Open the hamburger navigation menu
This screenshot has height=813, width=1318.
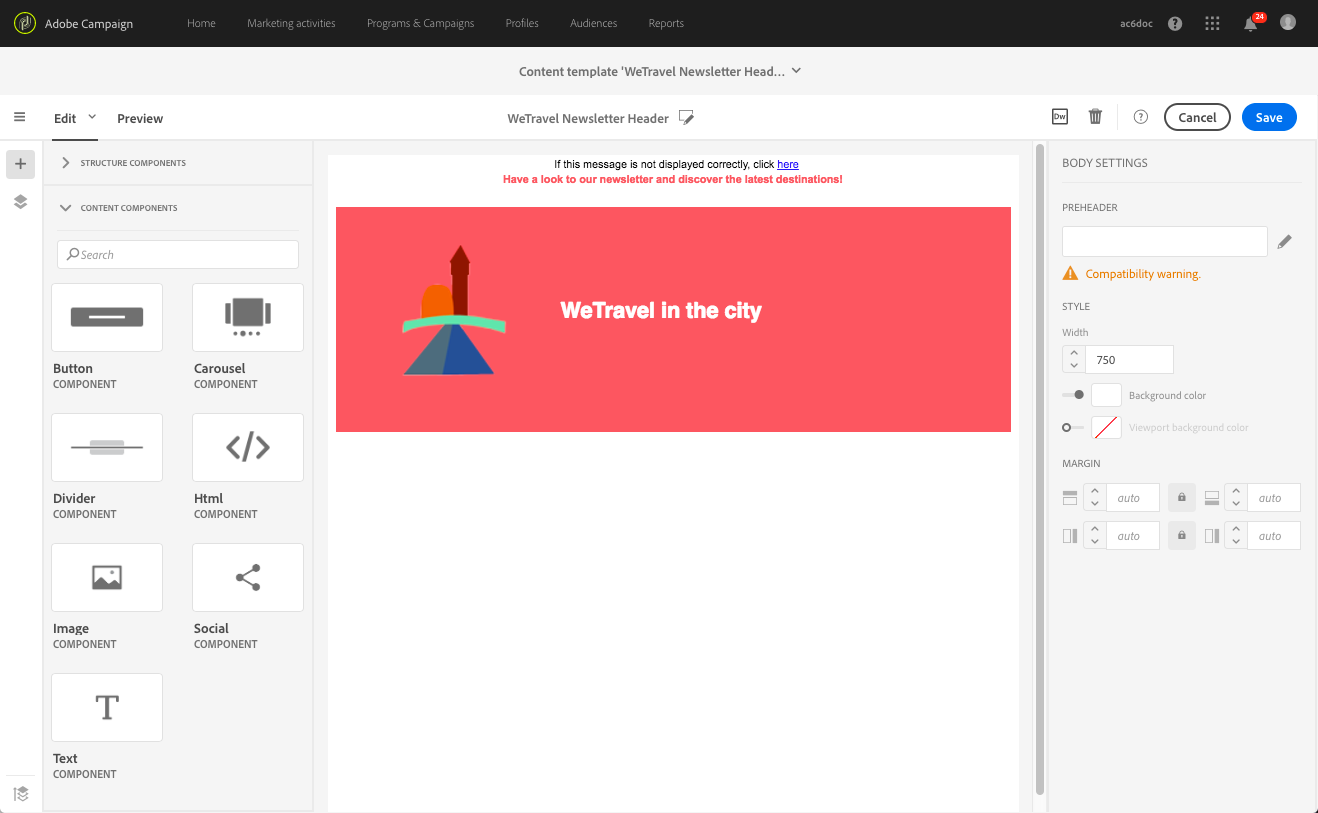coord(19,117)
